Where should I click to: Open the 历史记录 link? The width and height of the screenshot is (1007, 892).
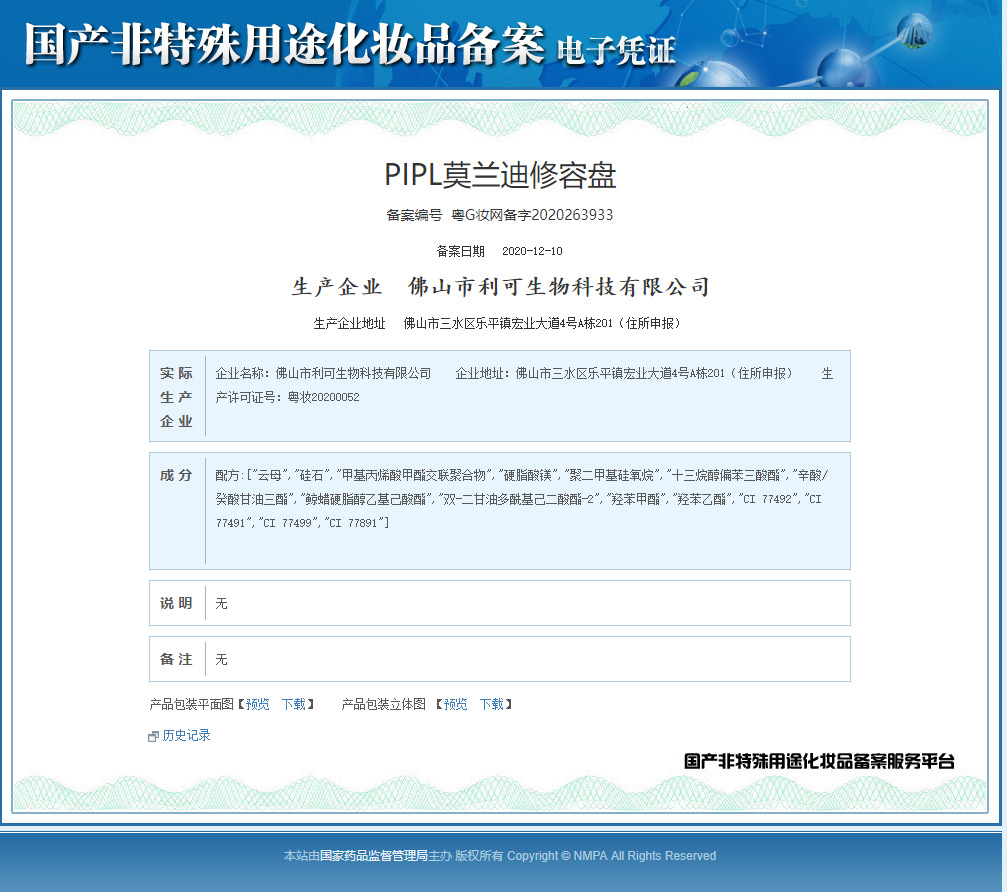[x=186, y=735]
